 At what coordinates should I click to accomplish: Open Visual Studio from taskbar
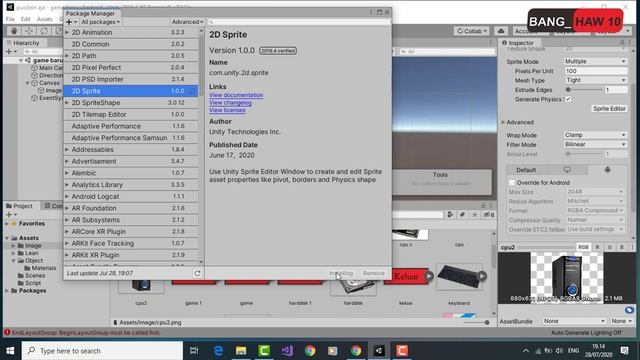[287, 351]
